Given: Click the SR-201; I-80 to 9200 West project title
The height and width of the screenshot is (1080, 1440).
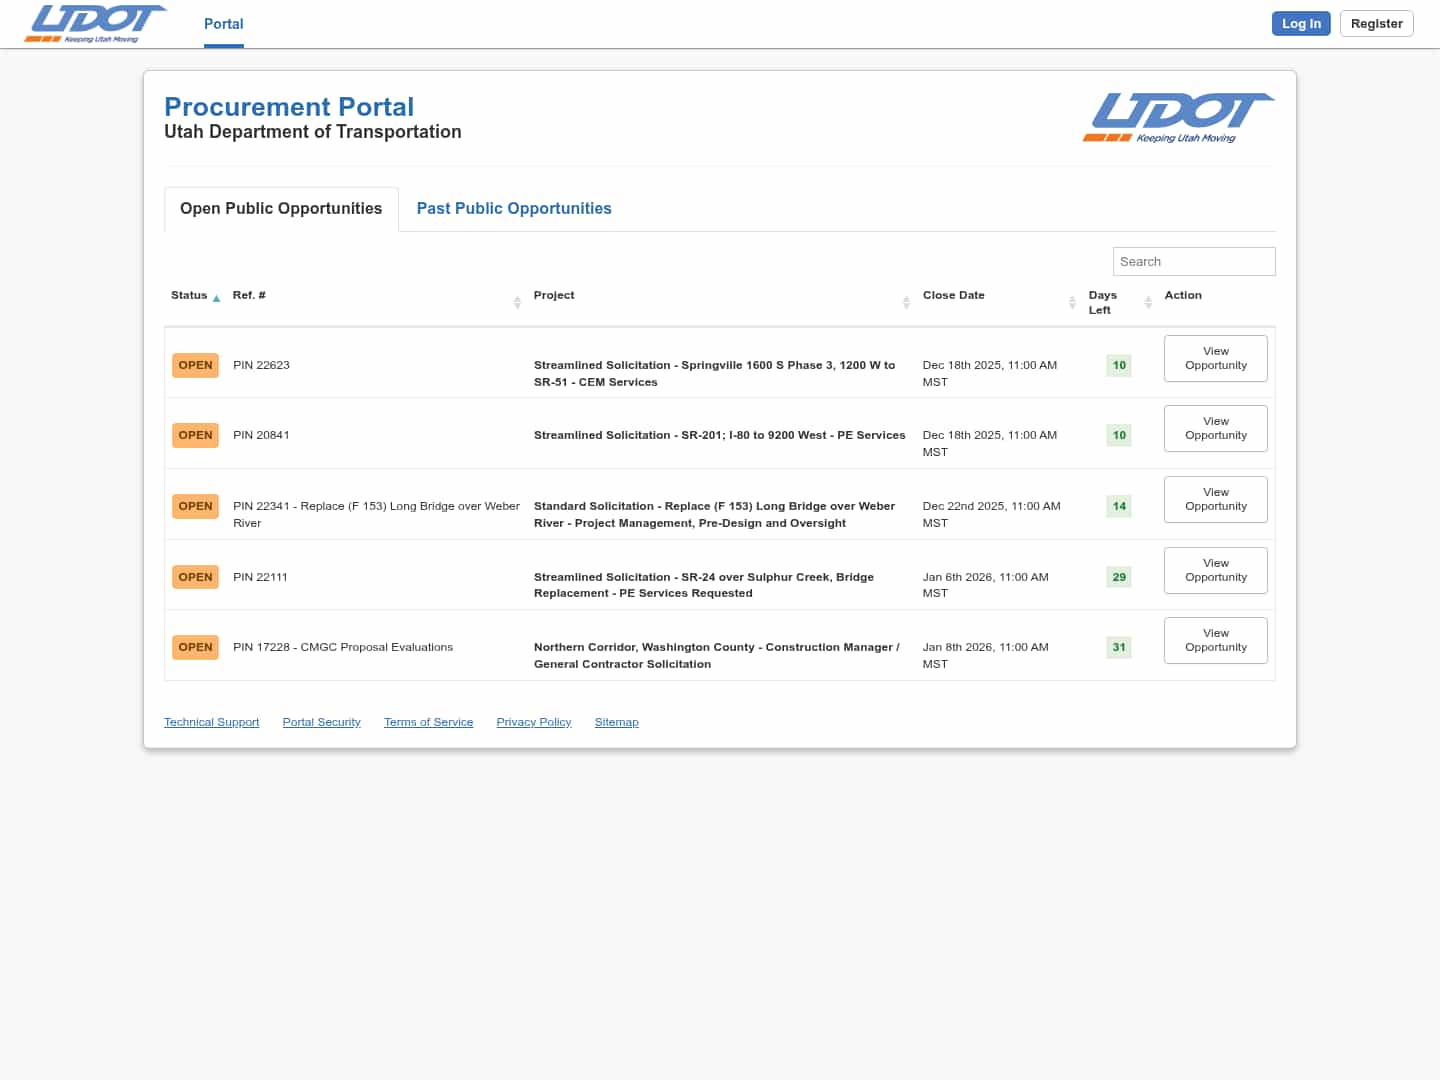Looking at the screenshot, I should pyautogui.click(x=719, y=435).
